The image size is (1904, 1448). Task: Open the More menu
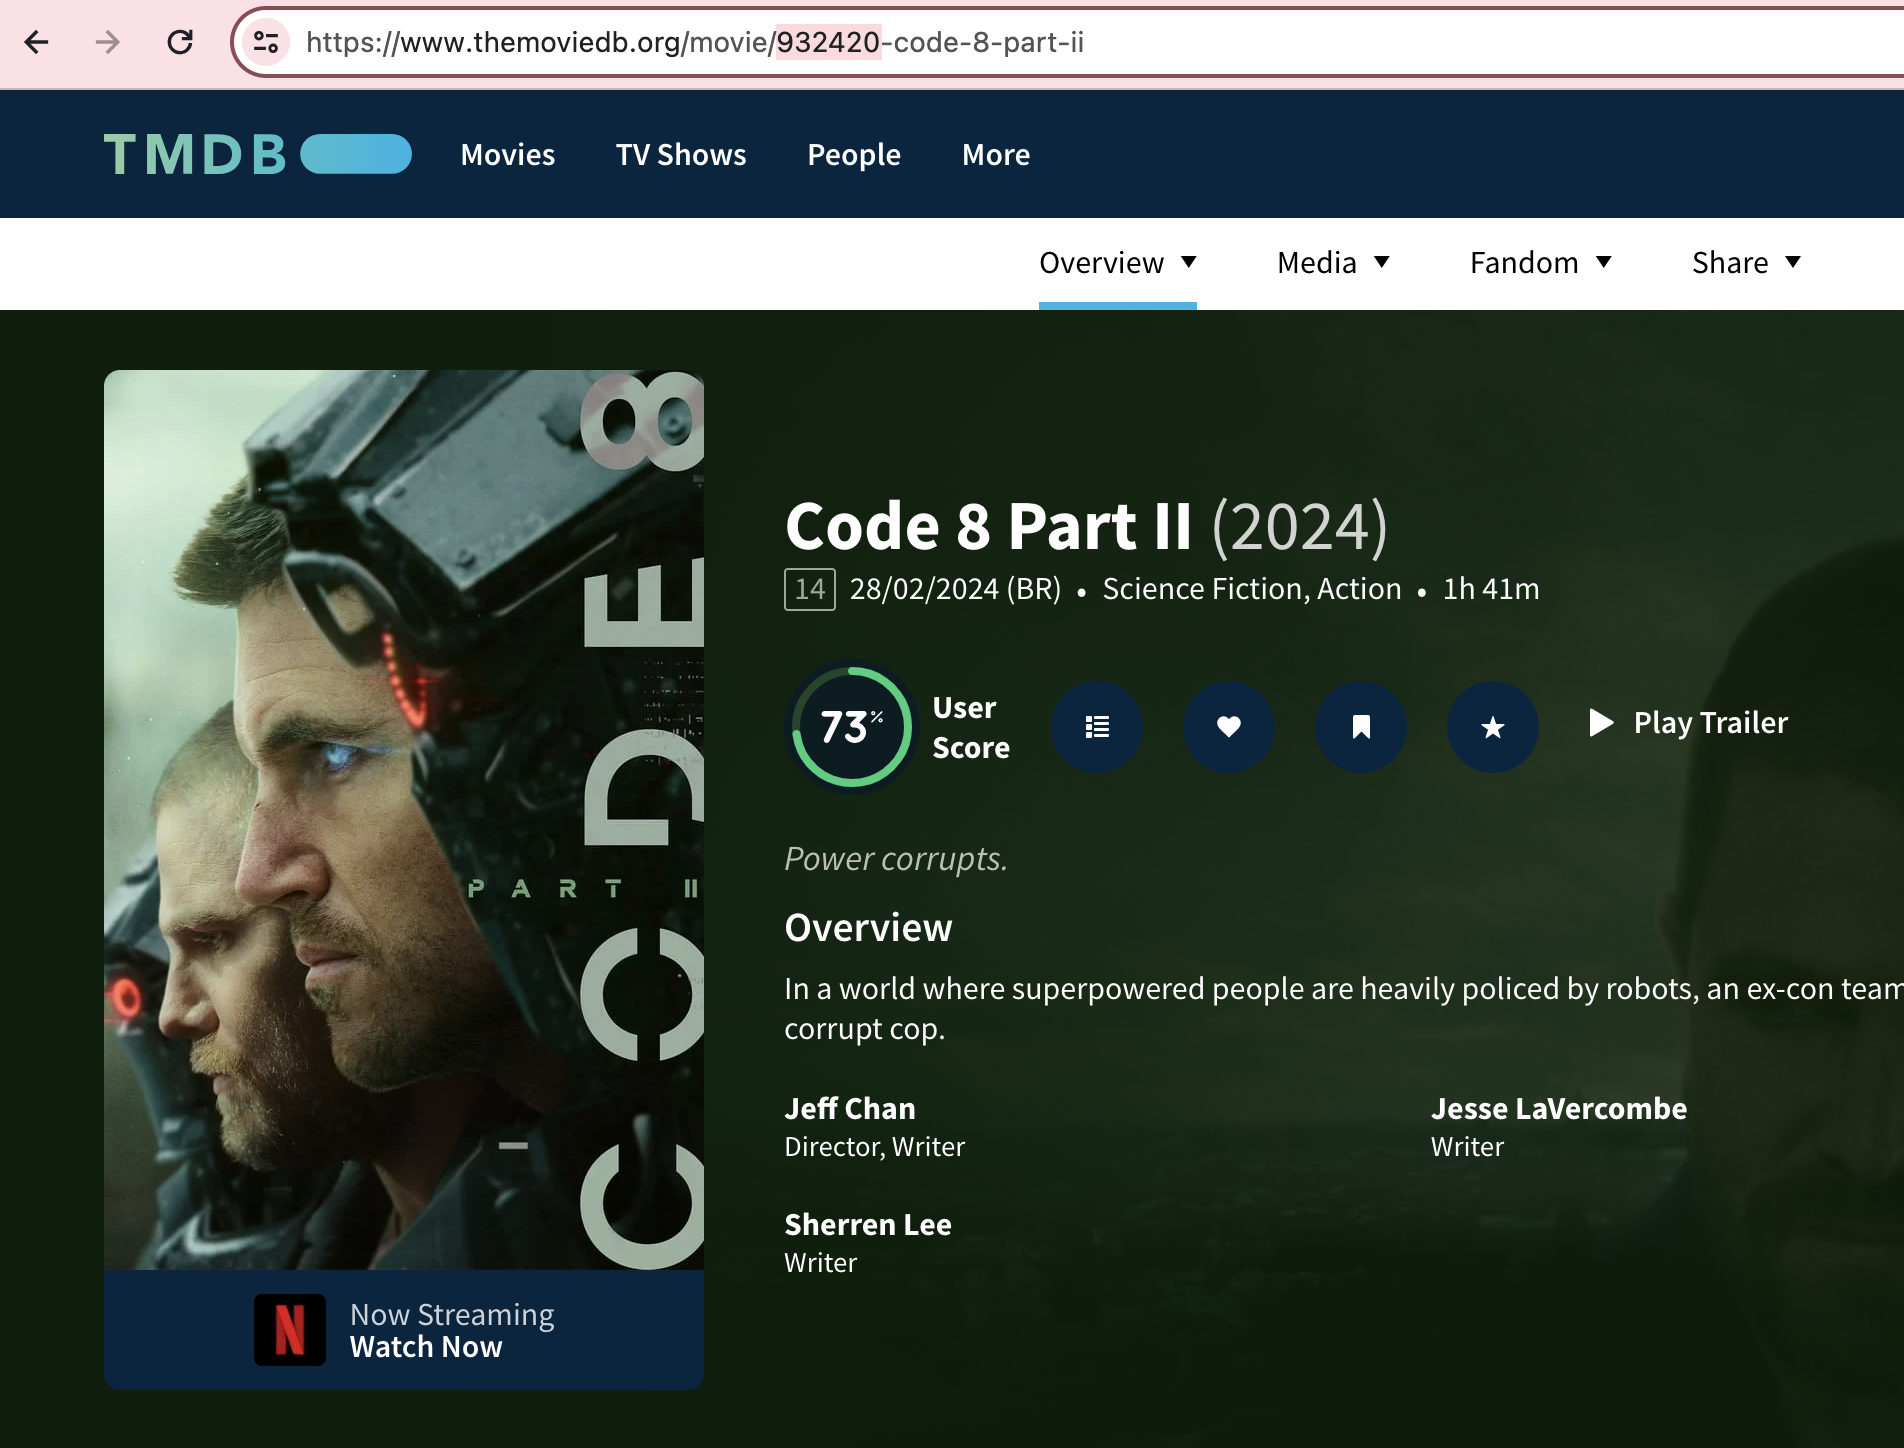tap(996, 155)
